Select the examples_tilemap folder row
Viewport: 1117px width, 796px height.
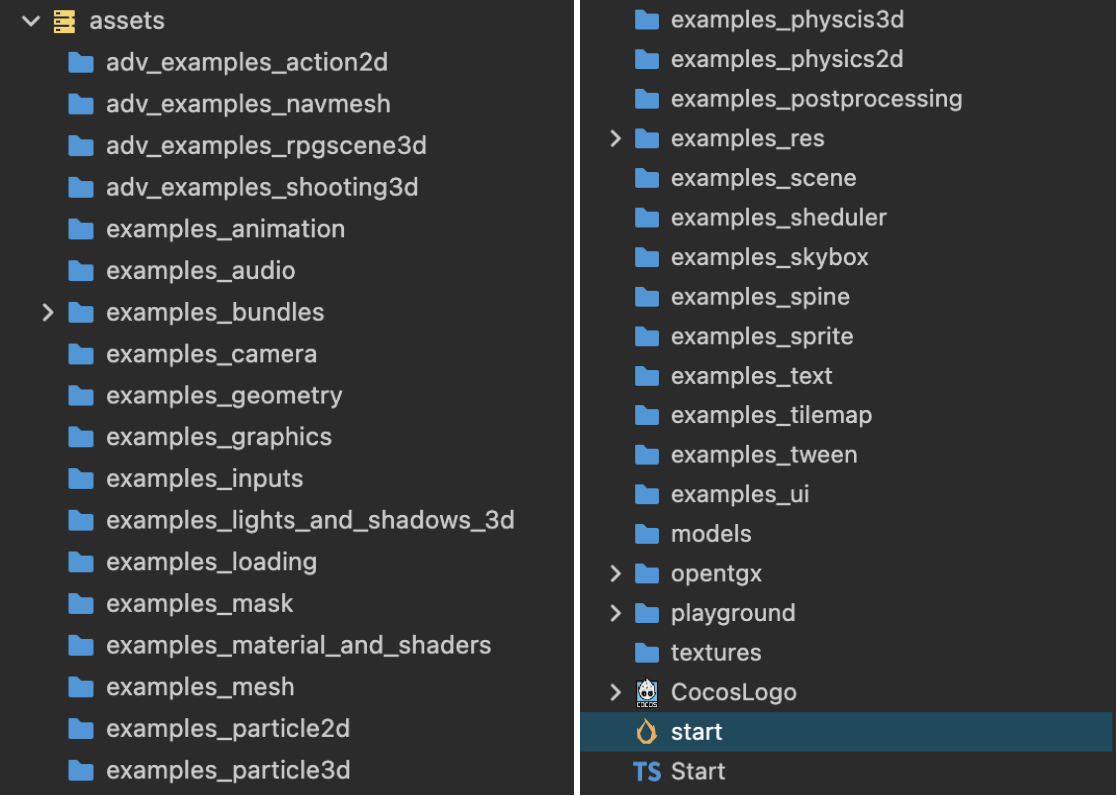[848, 415]
